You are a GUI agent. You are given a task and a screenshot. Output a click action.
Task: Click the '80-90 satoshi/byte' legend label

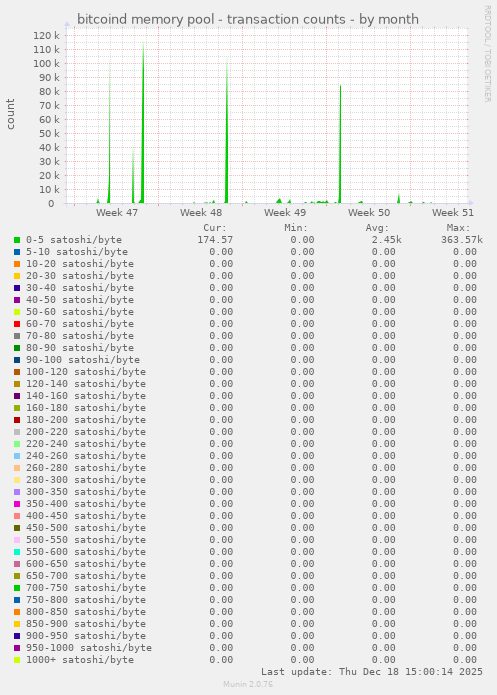(80, 348)
